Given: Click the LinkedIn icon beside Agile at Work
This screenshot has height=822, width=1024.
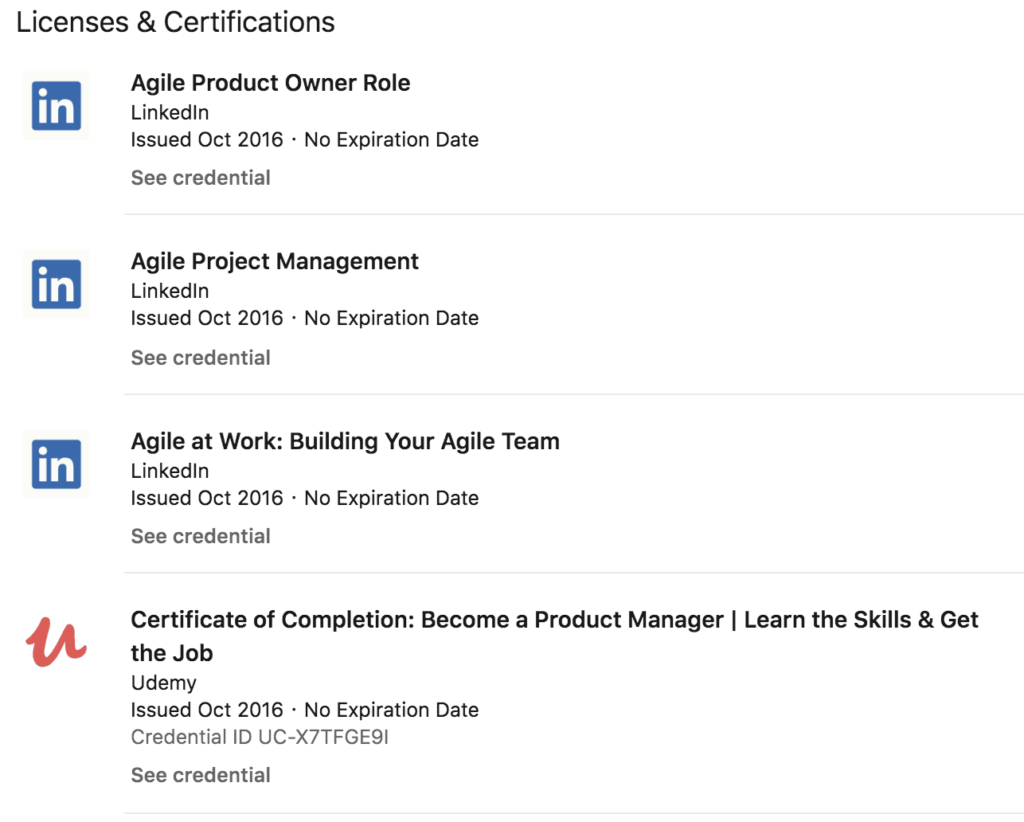Looking at the screenshot, I should 56,464.
